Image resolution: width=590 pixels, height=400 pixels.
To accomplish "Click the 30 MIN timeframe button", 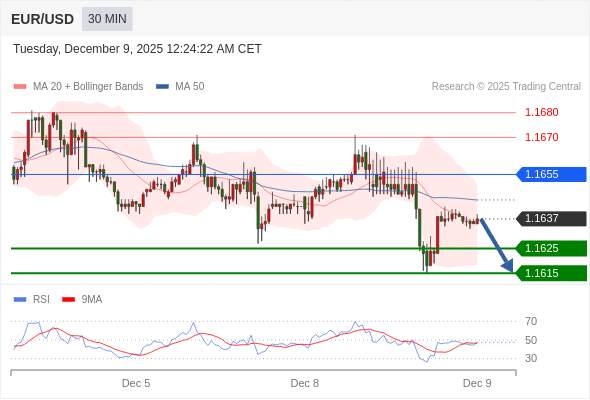I will tap(107, 19).
